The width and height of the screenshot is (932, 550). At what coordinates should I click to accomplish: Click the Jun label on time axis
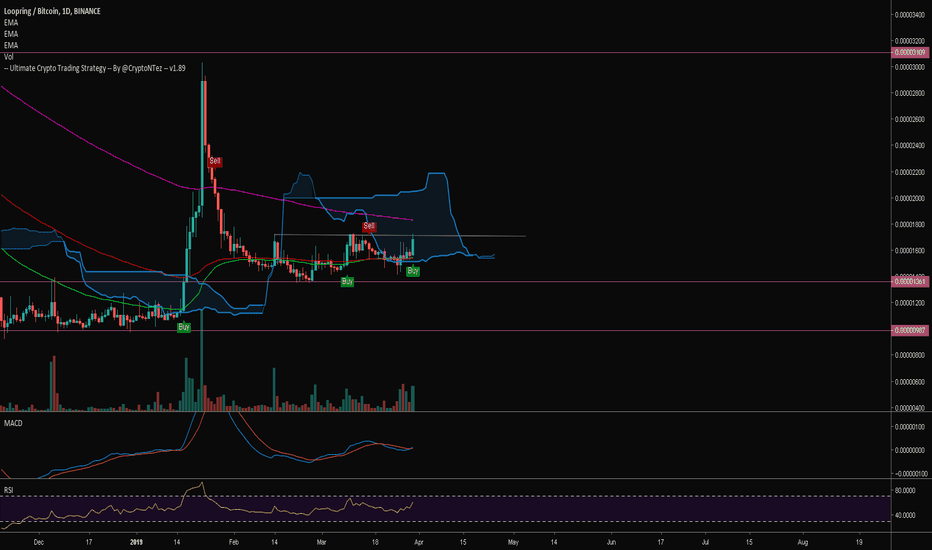(x=611, y=542)
